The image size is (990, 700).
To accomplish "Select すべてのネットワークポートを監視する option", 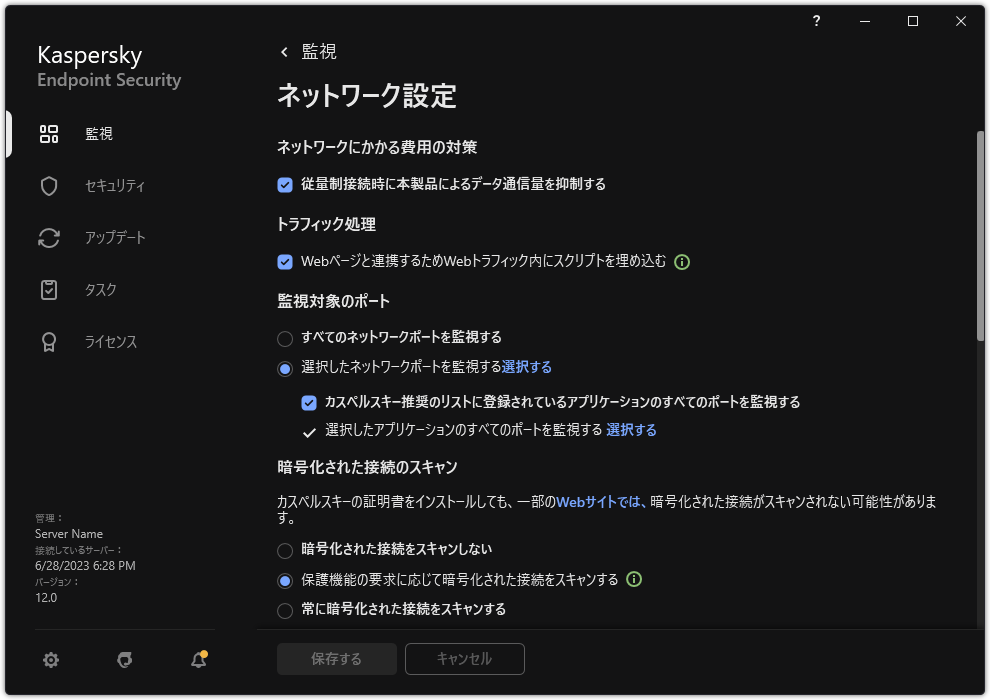I will pos(284,339).
